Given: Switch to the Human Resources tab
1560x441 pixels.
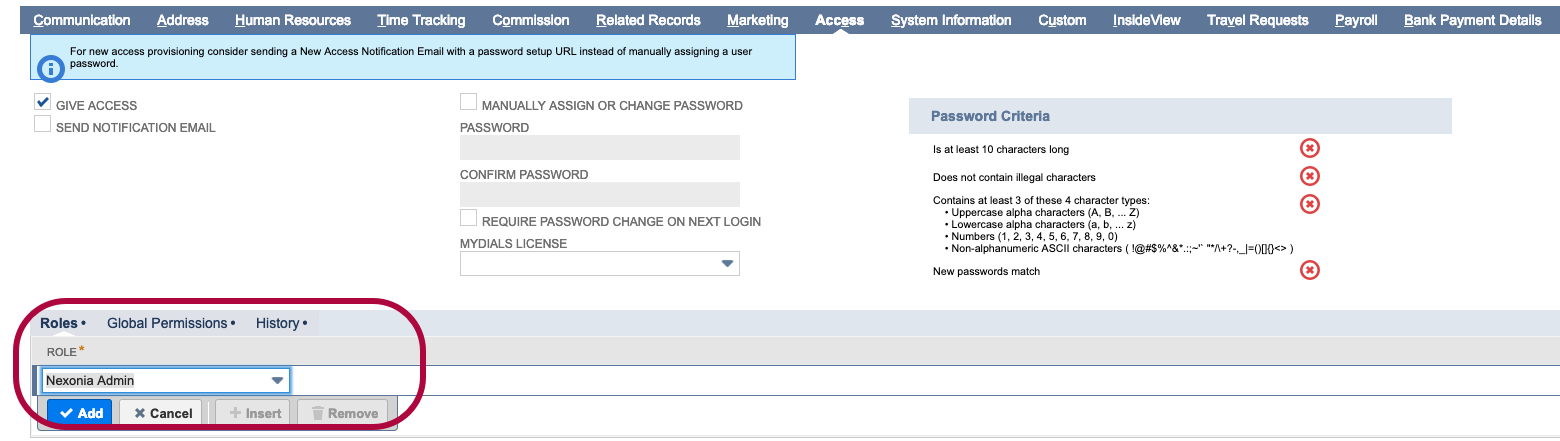Looking at the screenshot, I should pos(293,20).
